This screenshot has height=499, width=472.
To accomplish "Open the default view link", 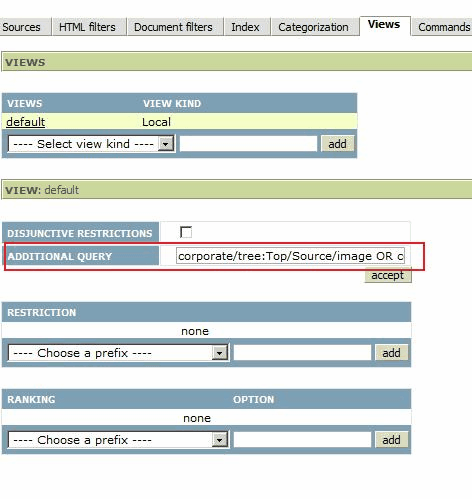I will 26,122.
